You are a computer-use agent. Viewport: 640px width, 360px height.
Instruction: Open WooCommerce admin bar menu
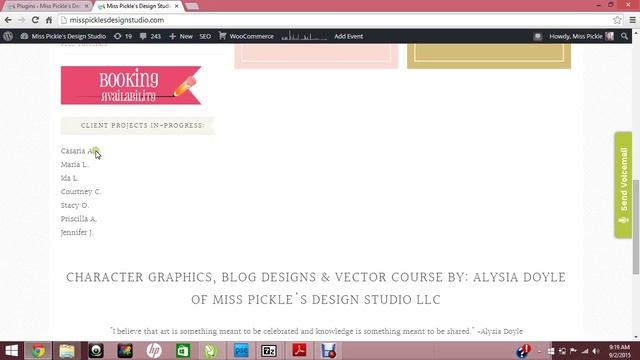[x=246, y=36]
